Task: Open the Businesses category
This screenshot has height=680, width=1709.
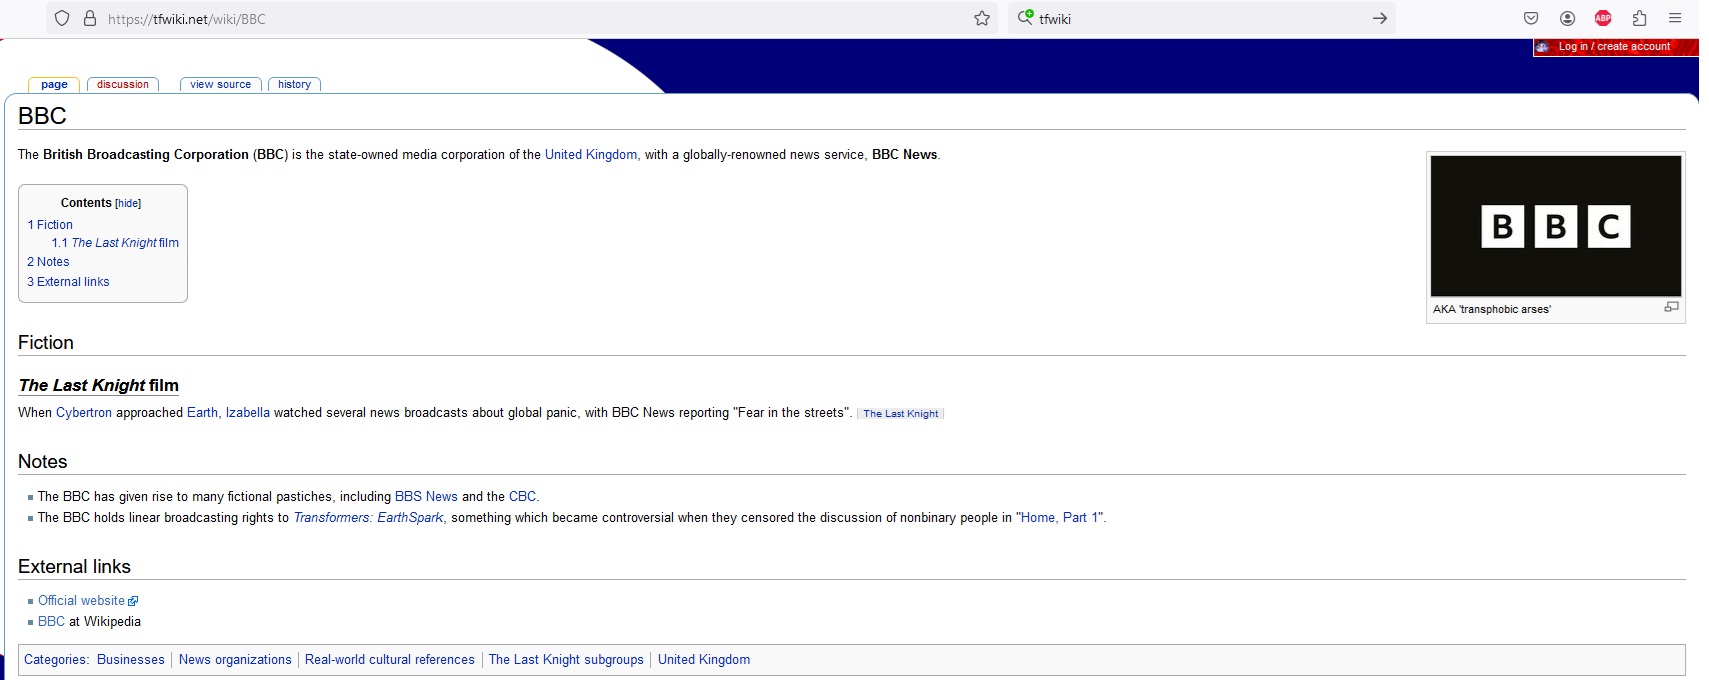Action: point(131,660)
